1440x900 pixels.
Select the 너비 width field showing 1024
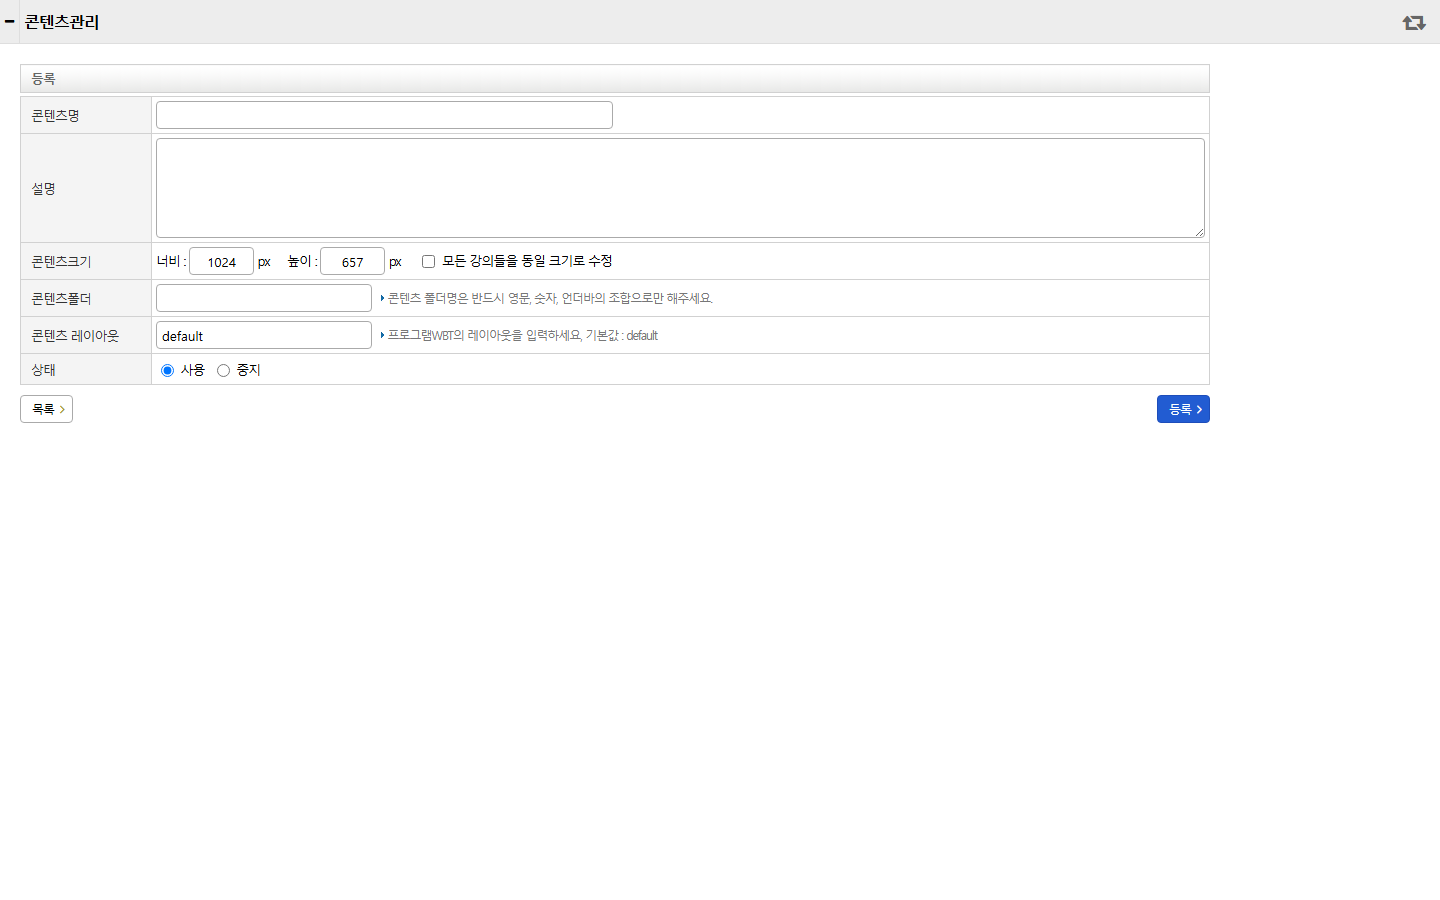pyautogui.click(x=221, y=261)
